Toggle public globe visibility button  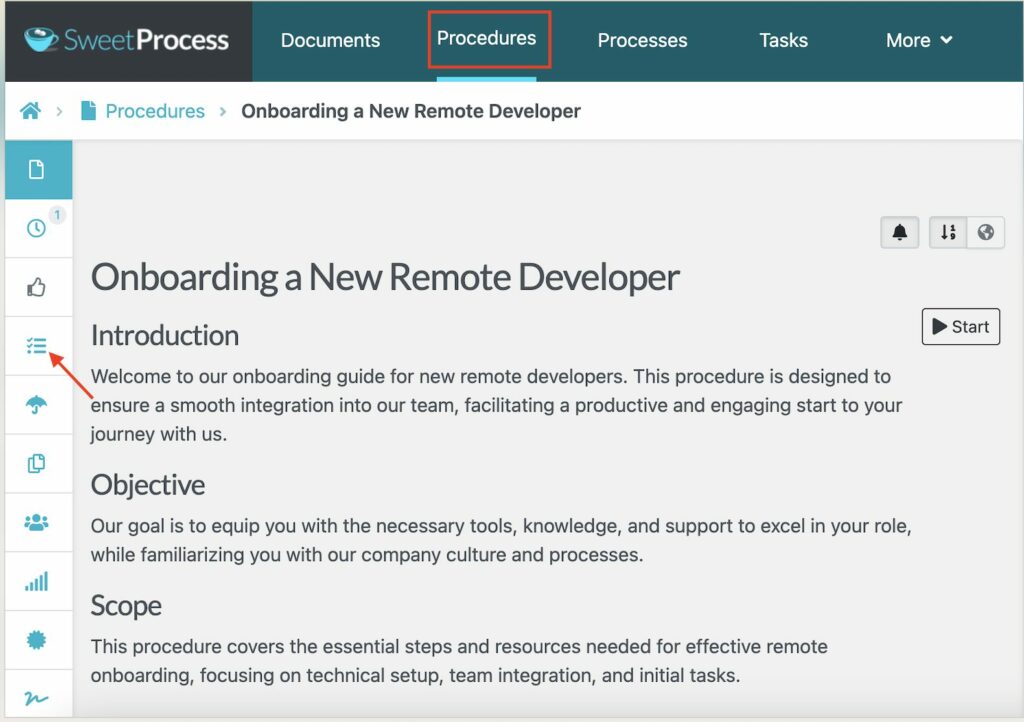pos(986,233)
